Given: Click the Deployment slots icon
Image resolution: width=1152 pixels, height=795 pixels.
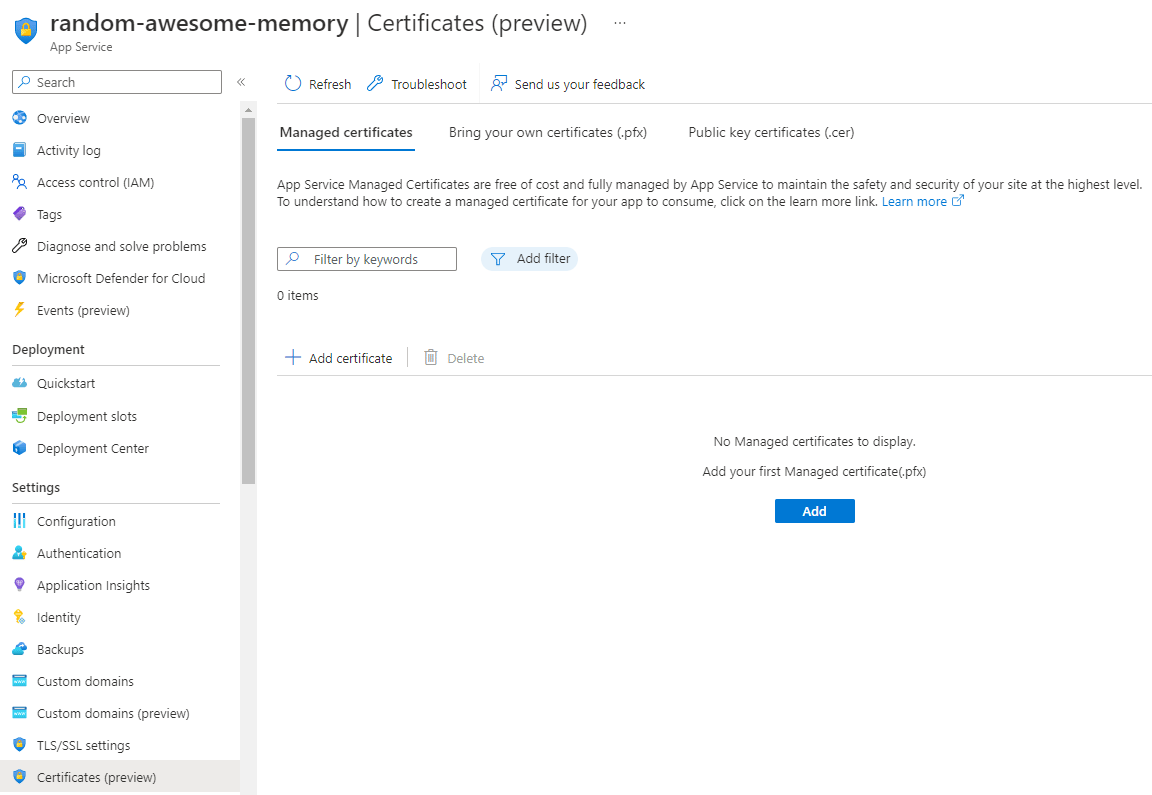Looking at the screenshot, I should 20,416.
